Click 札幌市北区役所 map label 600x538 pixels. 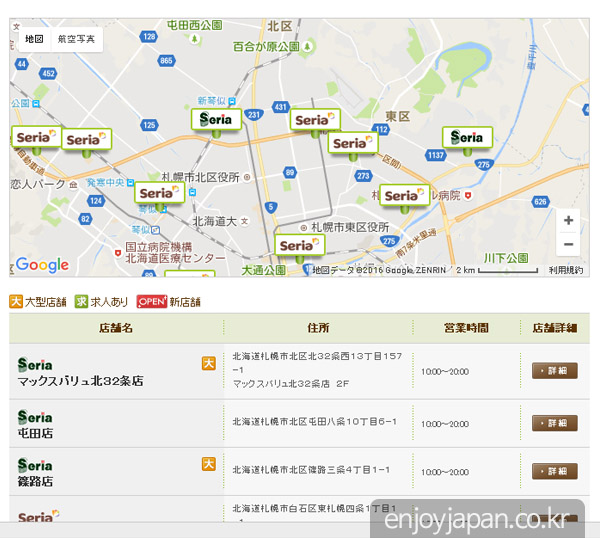pyautogui.click(x=201, y=177)
